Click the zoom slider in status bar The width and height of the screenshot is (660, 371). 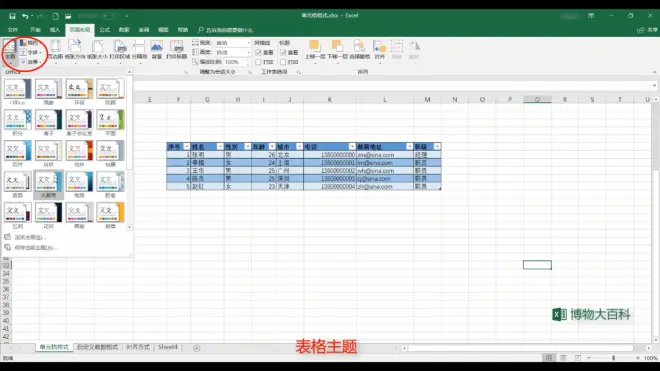pos(614,358)
